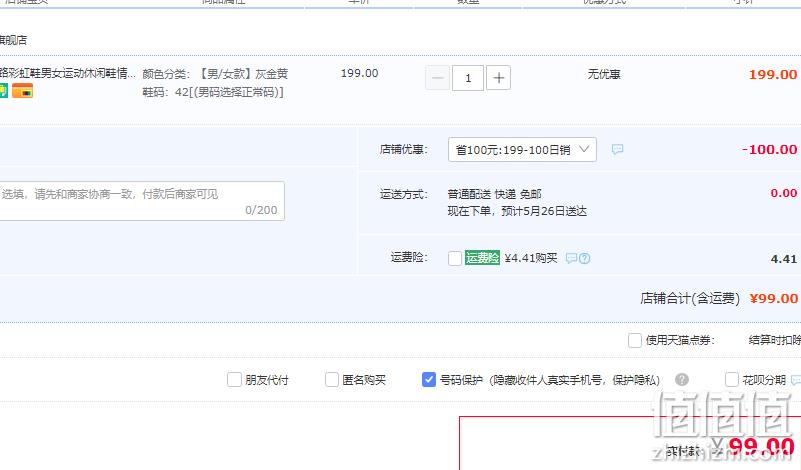This screenshot has width=801, height=470.
Task: Decrease quantity with the minus button
Action: click(437, 78)
